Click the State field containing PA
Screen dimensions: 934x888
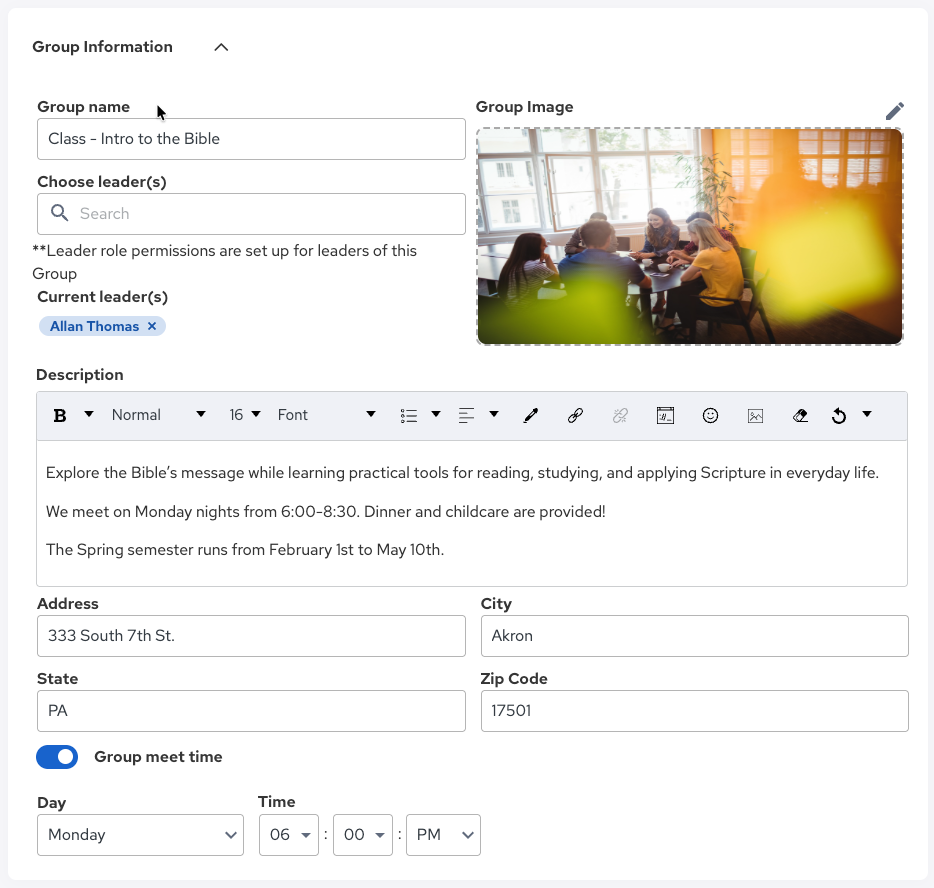[x=251, y=711]
